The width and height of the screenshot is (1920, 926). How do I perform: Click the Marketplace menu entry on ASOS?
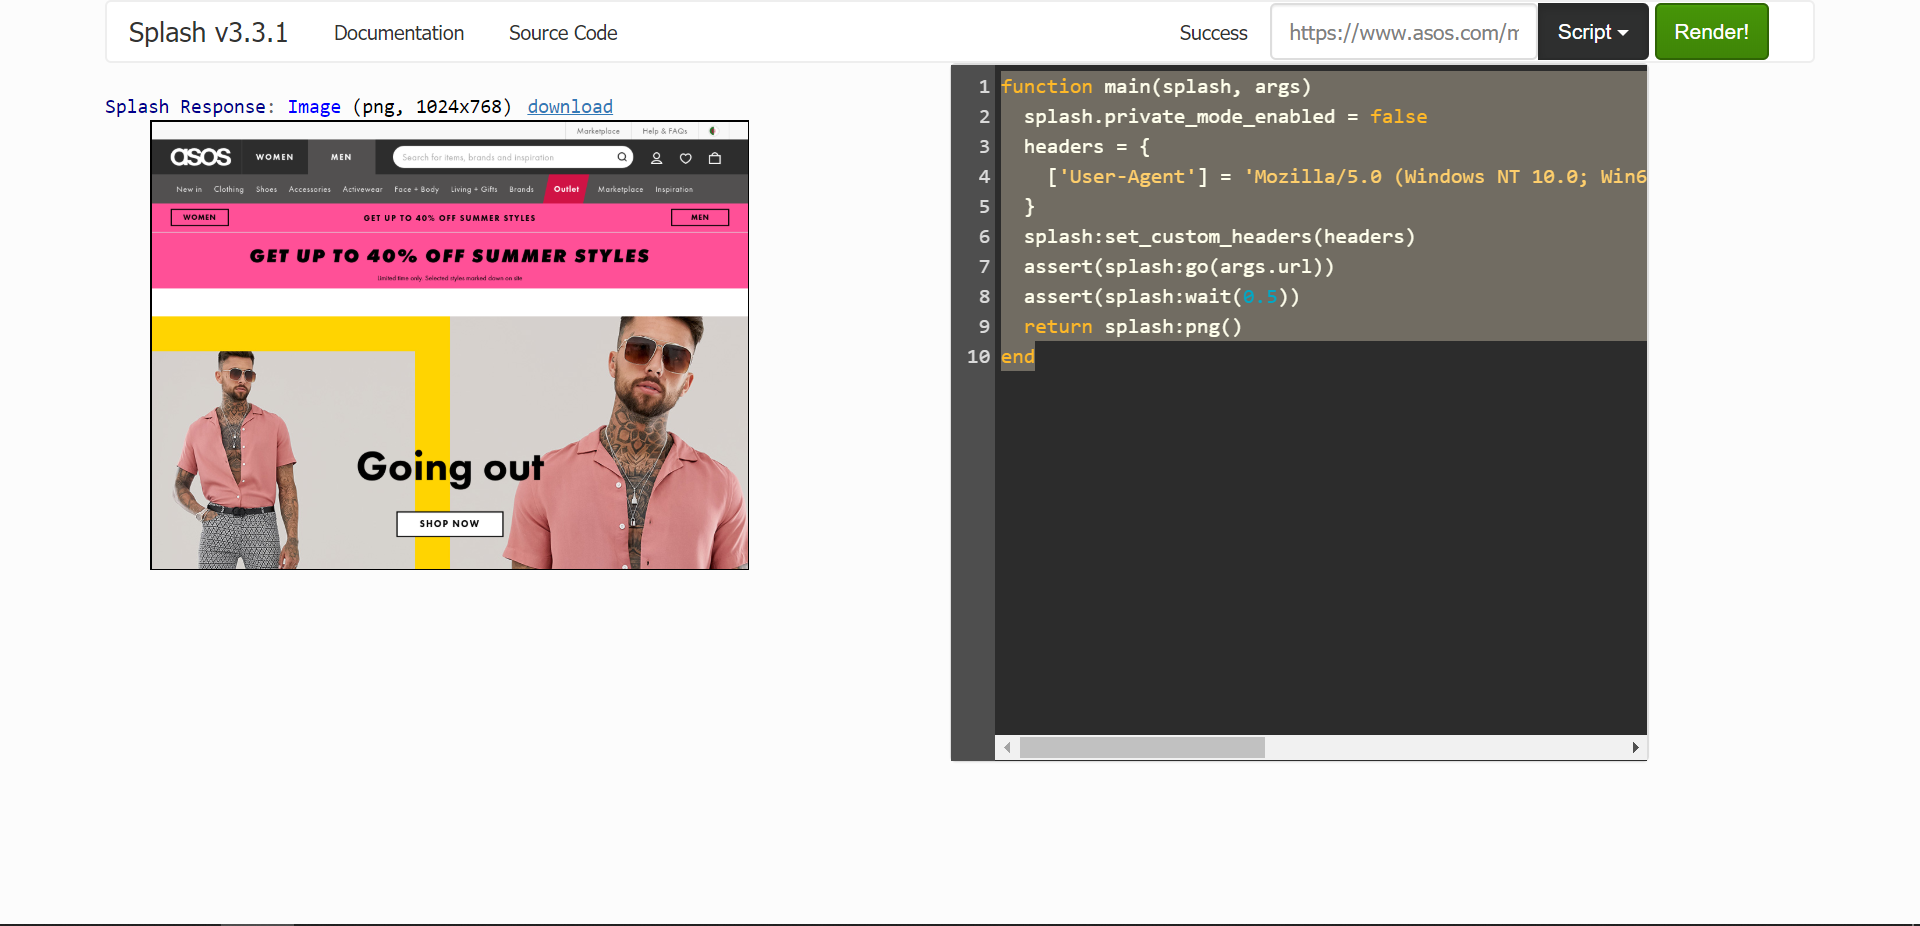pos(619,189)
